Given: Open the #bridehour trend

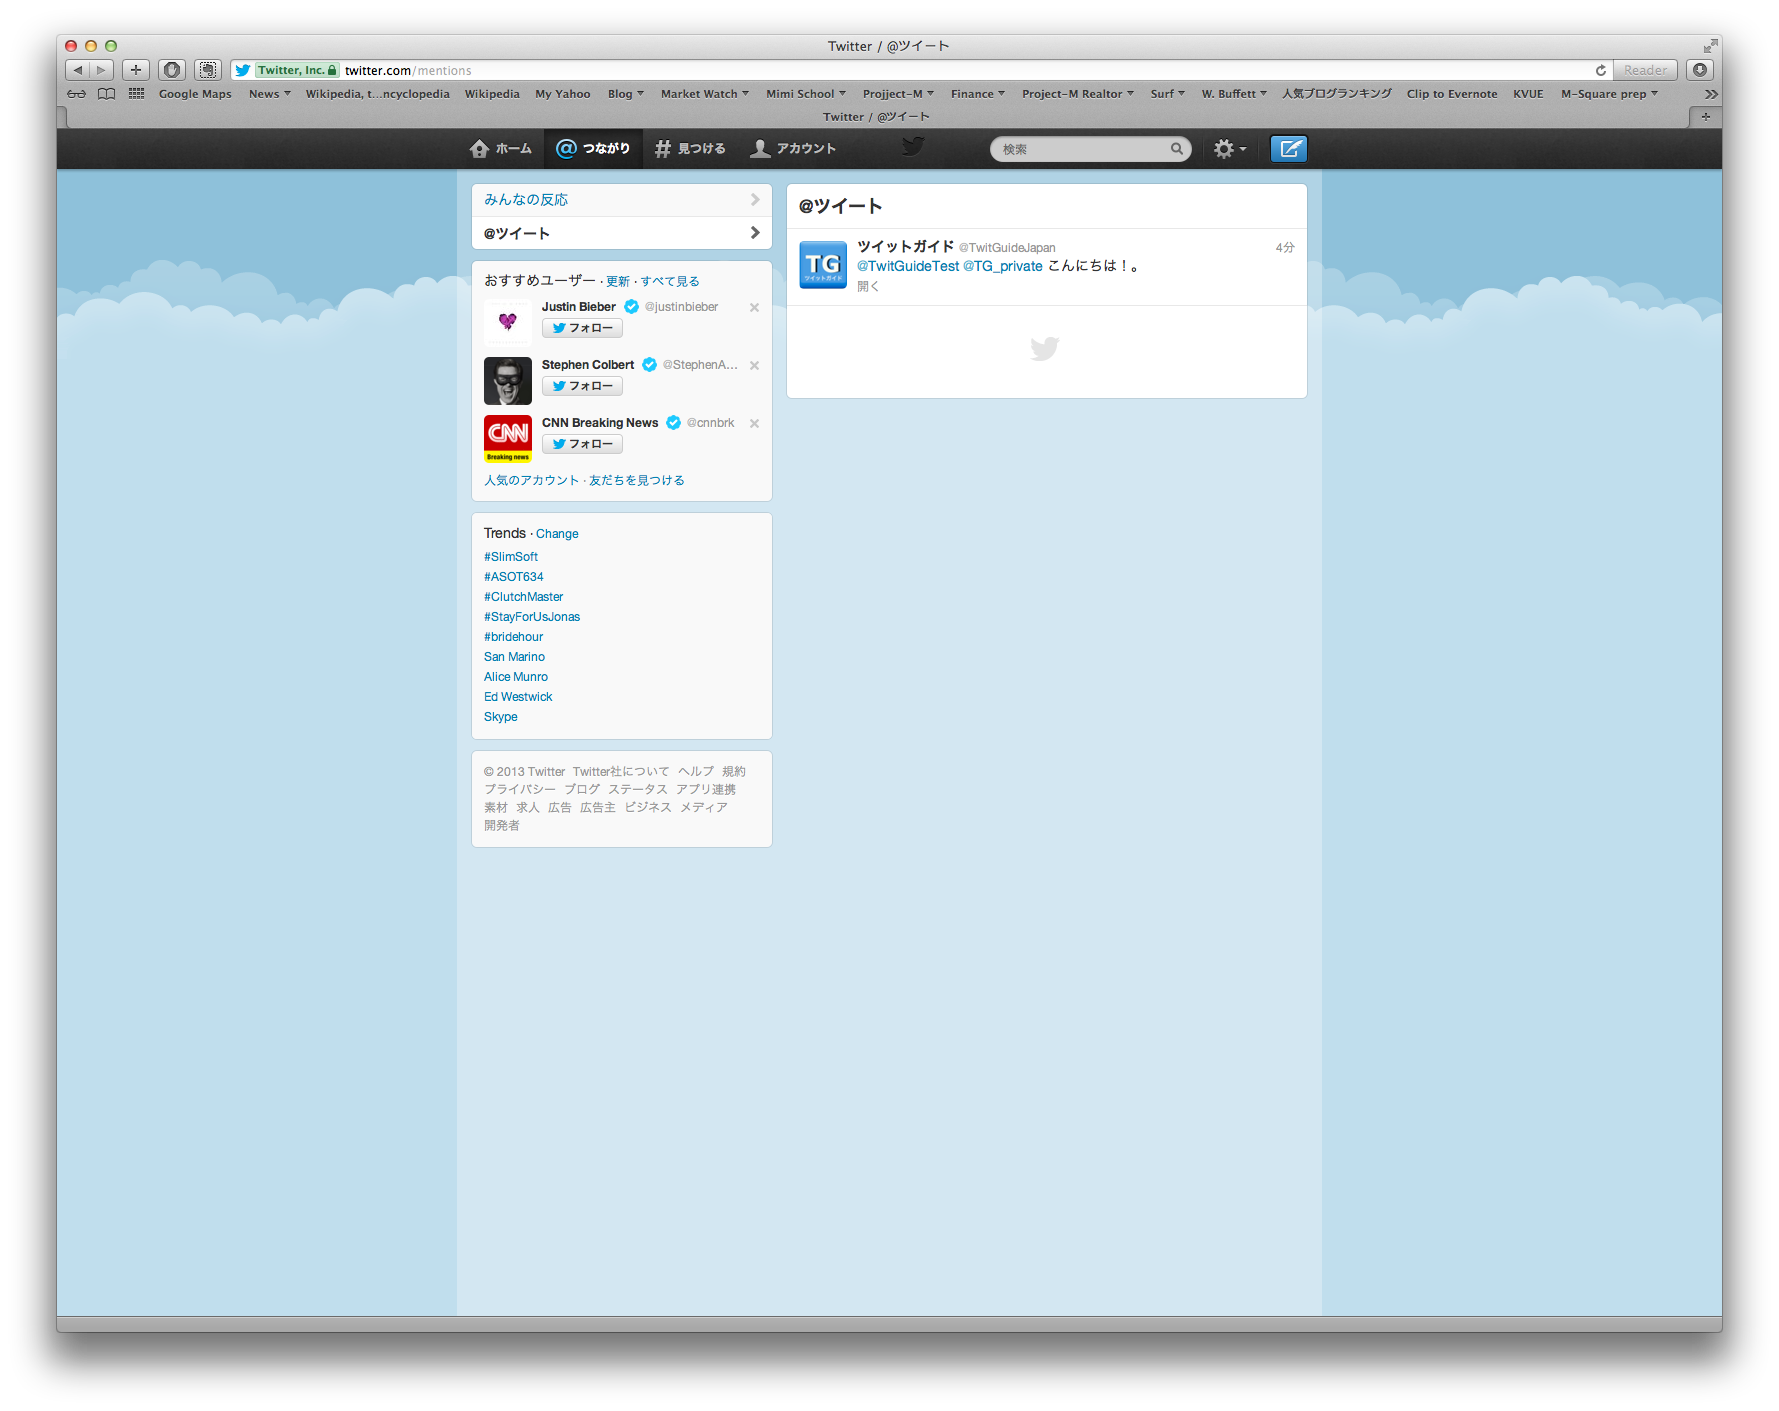Looking at the screenshot, I should click(514, 637).
